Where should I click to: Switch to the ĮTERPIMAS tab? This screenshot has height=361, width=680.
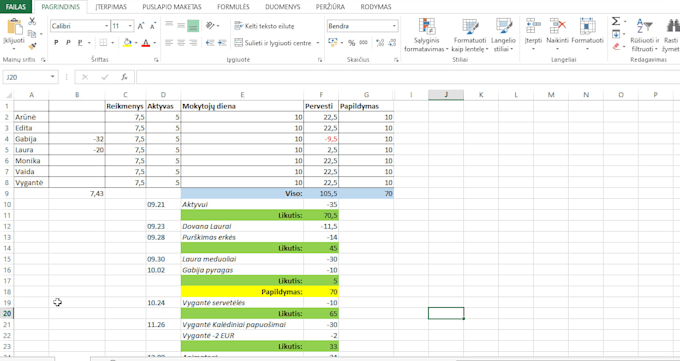pos(111,7)
